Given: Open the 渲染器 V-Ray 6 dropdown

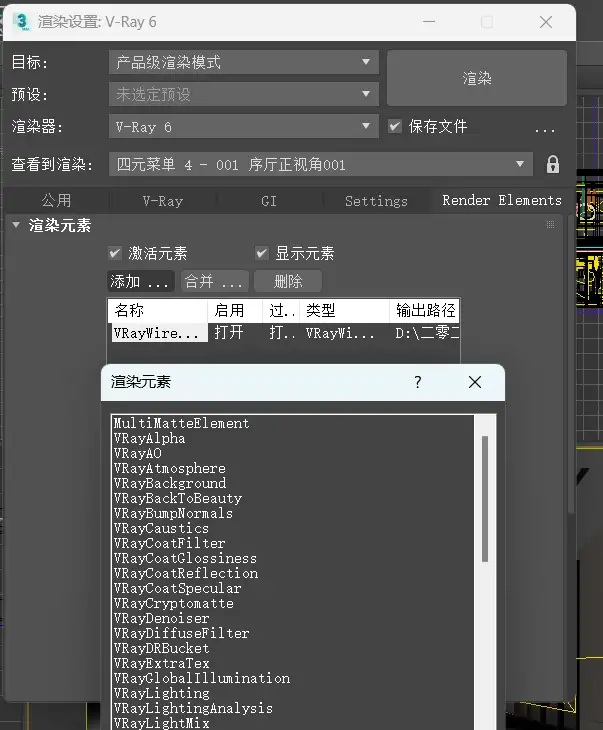Looking at the screenshot, I should 244,126.
